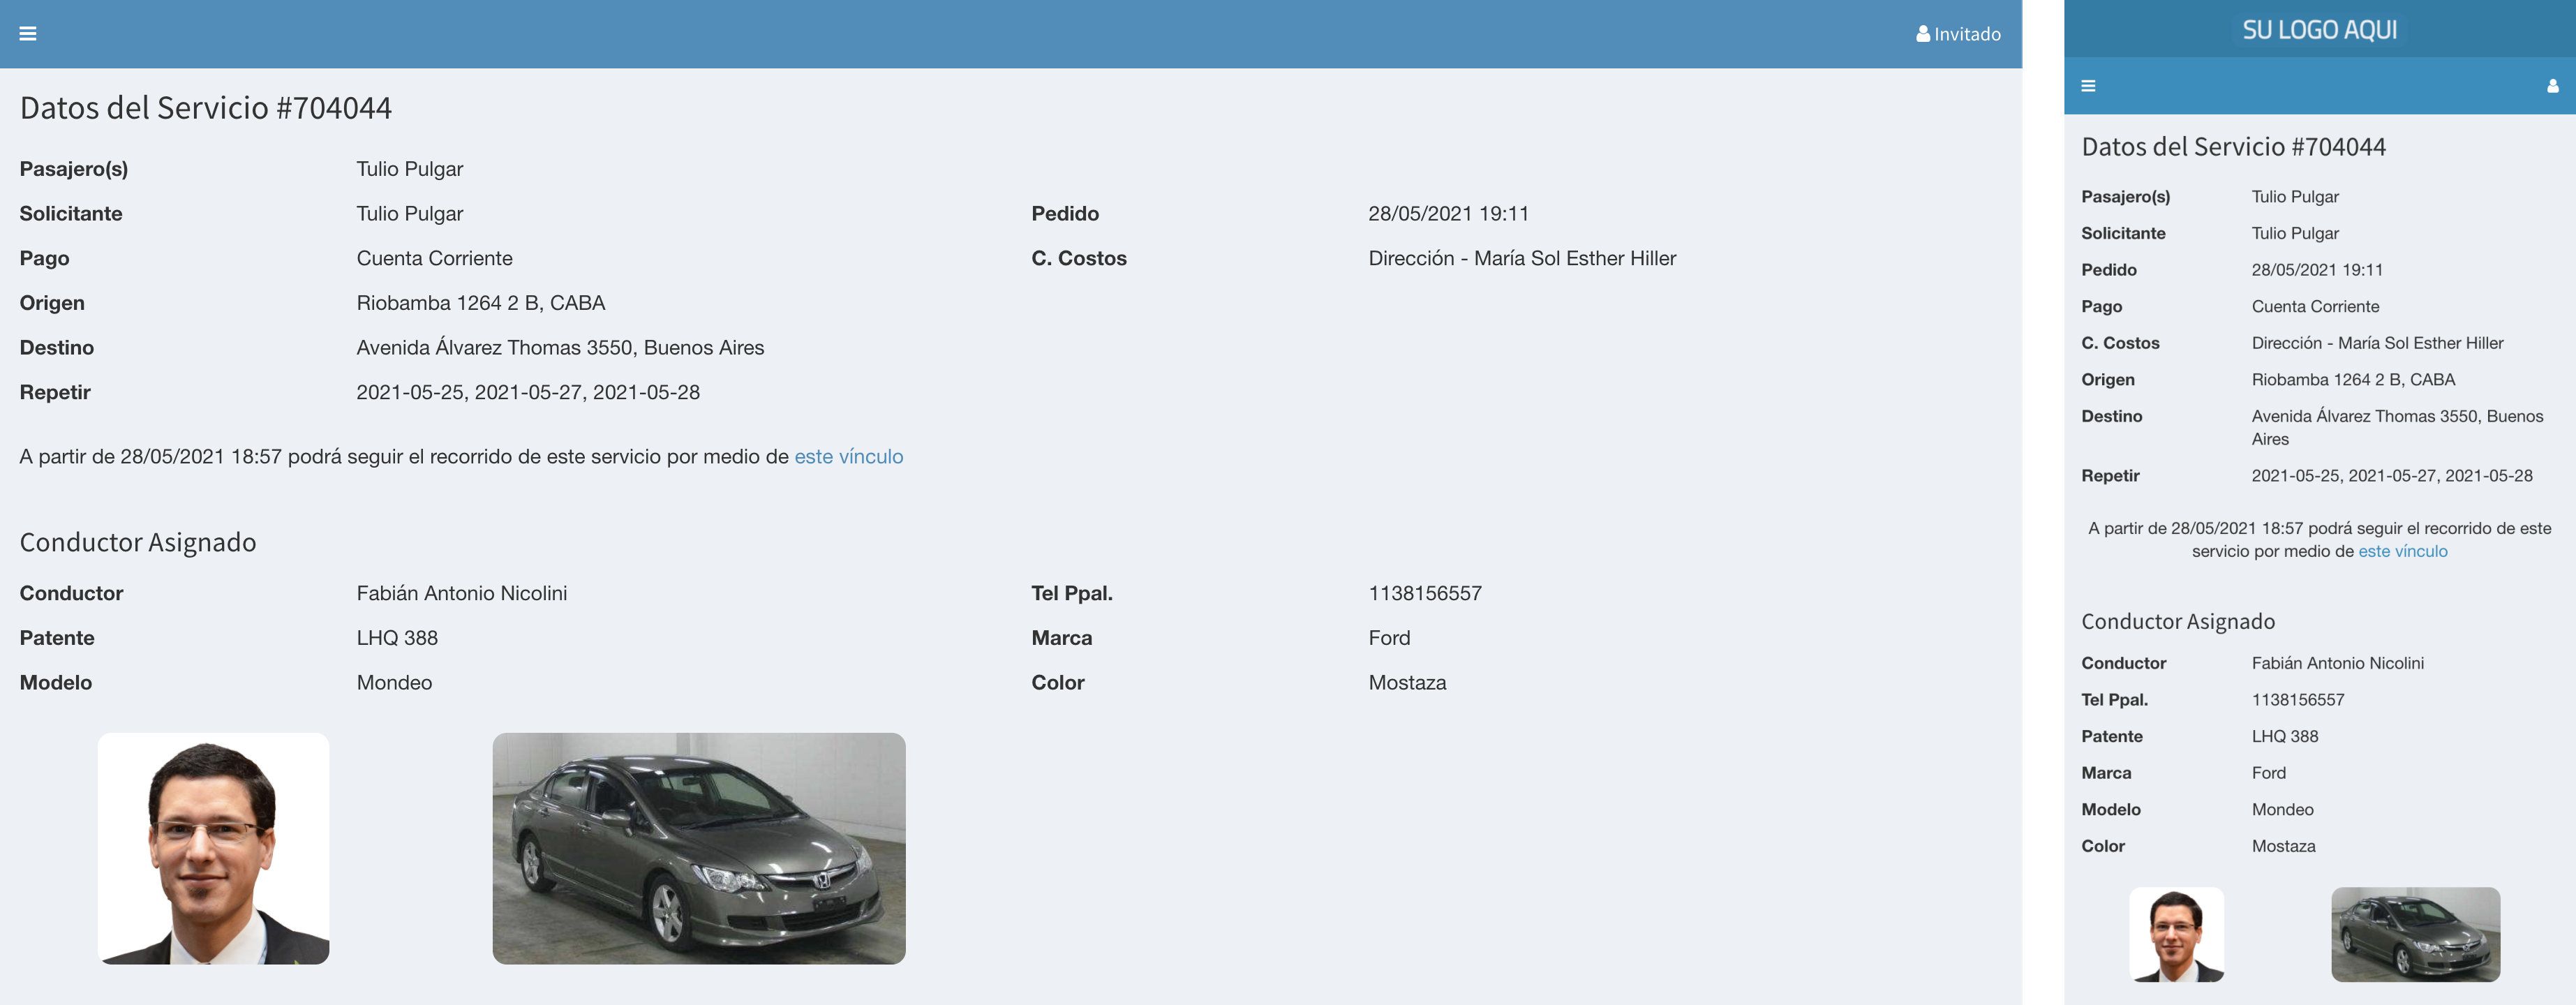Open hamburger menu in mobile preview
Image resolution: width=2576 pixels, height=1005 pixels.
2088,86
